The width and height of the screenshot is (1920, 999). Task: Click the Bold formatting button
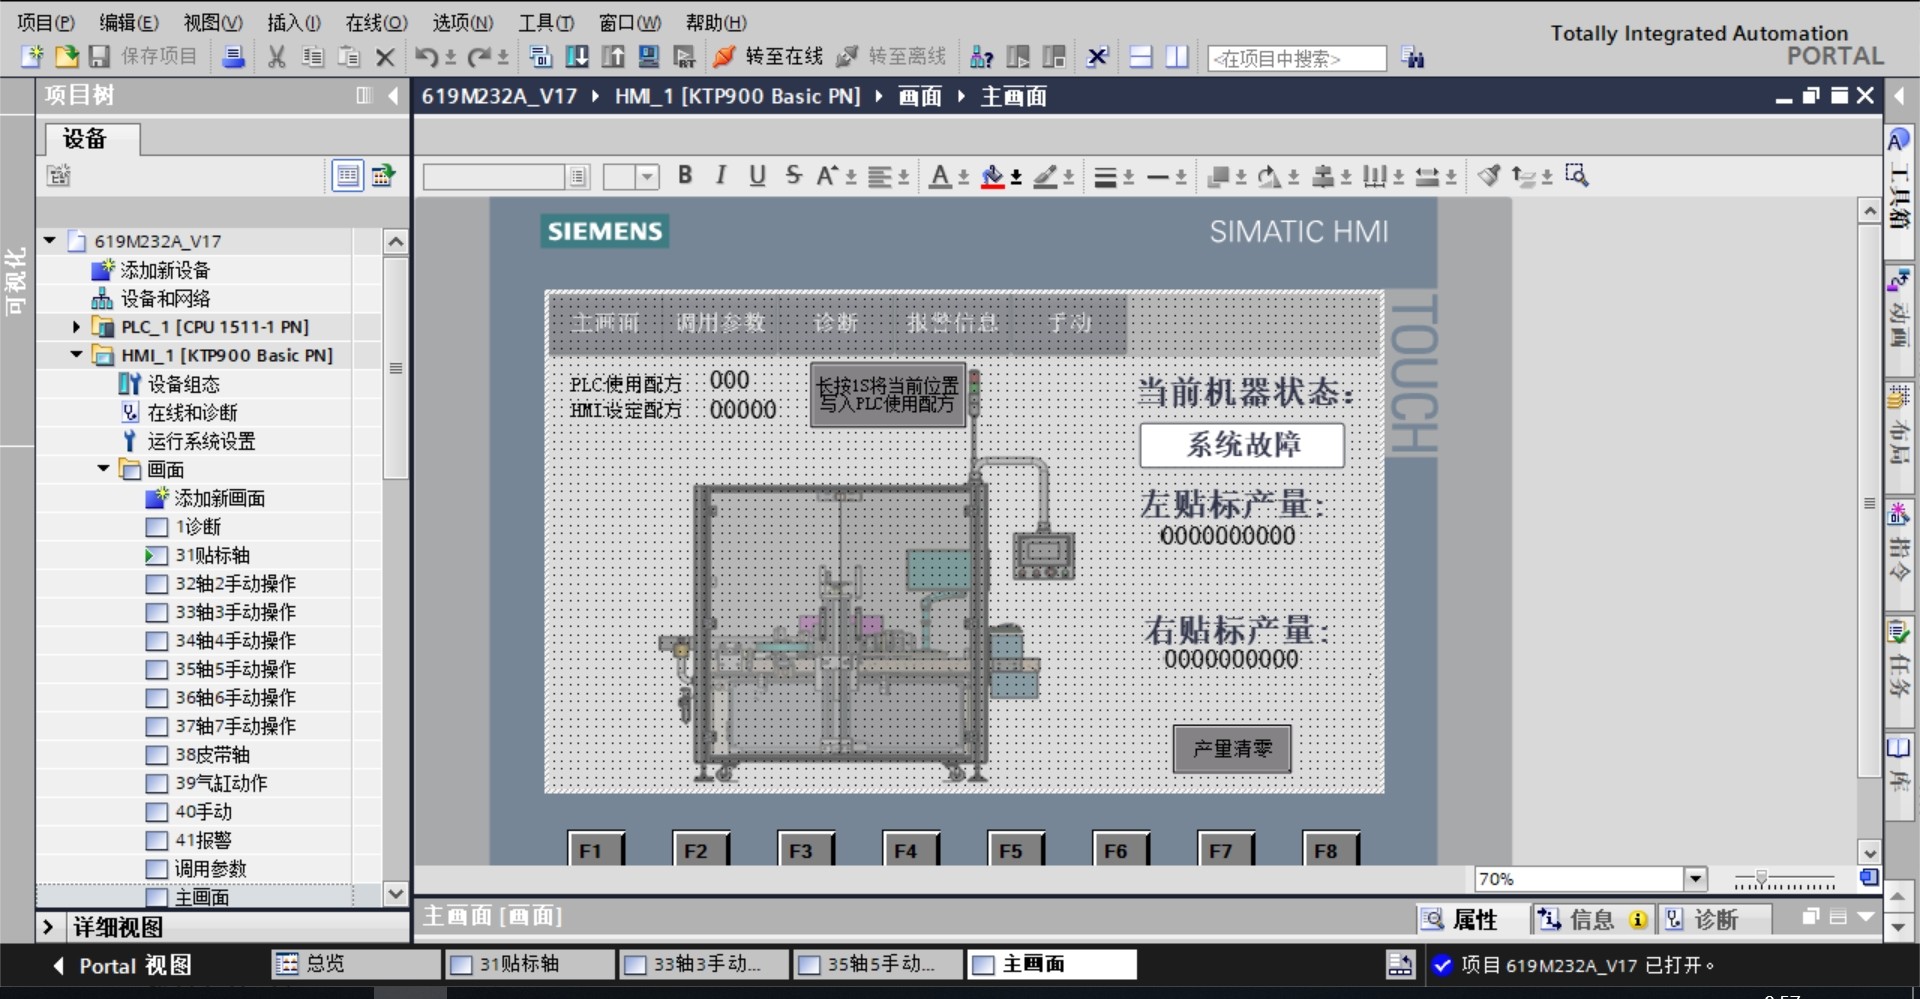coord(685,175)
